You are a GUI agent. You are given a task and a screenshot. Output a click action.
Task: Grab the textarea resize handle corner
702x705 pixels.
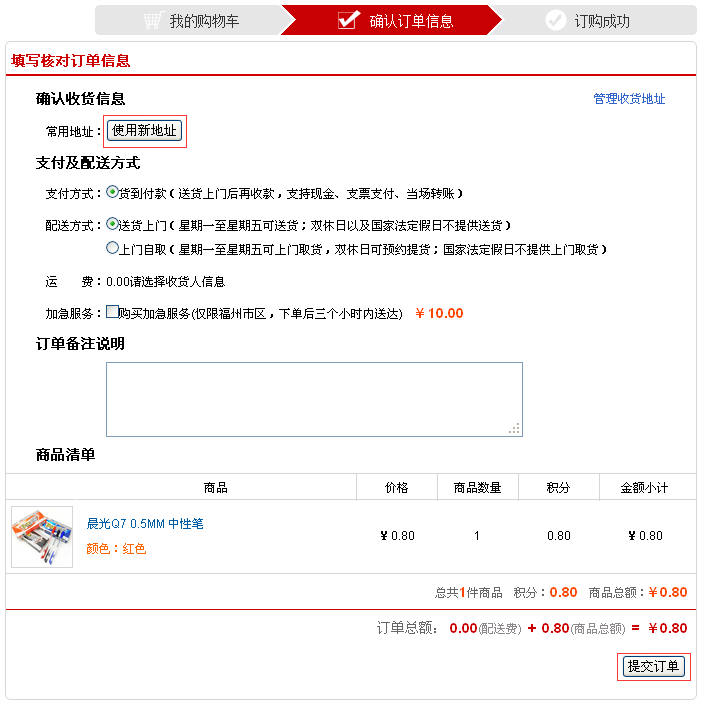coord(514,428)
